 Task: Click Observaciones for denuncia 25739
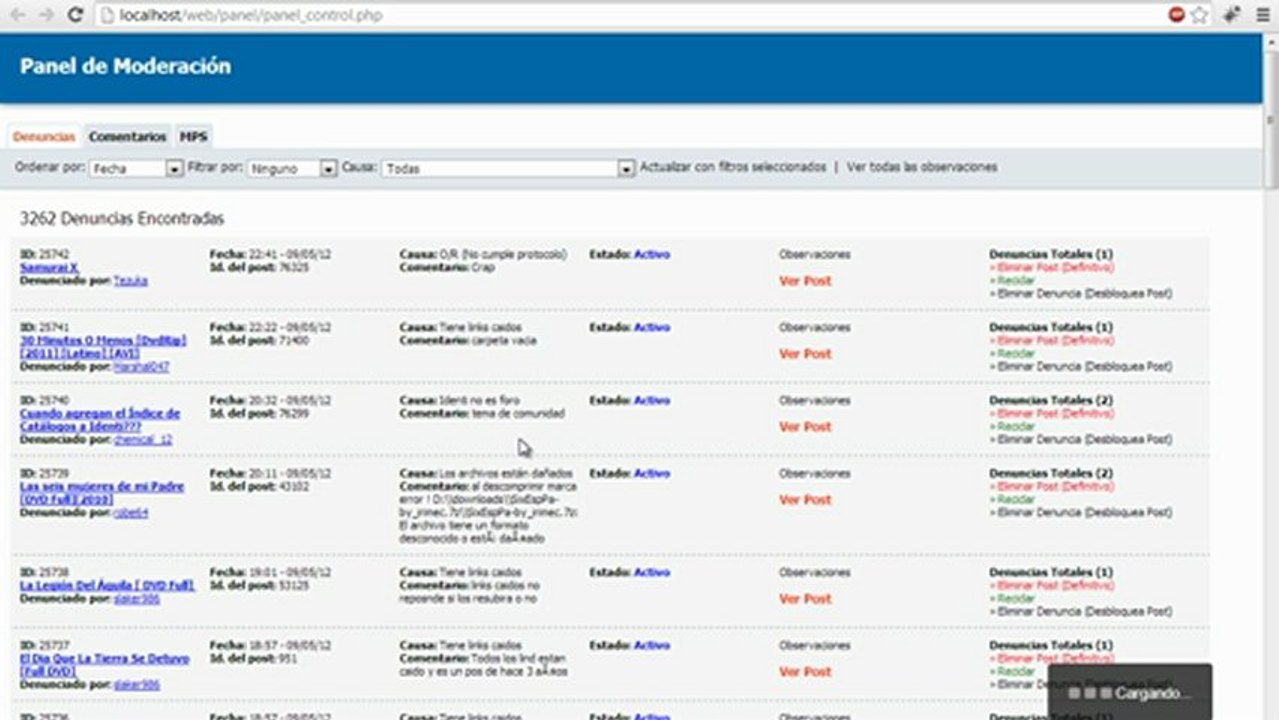pos(814,473)
